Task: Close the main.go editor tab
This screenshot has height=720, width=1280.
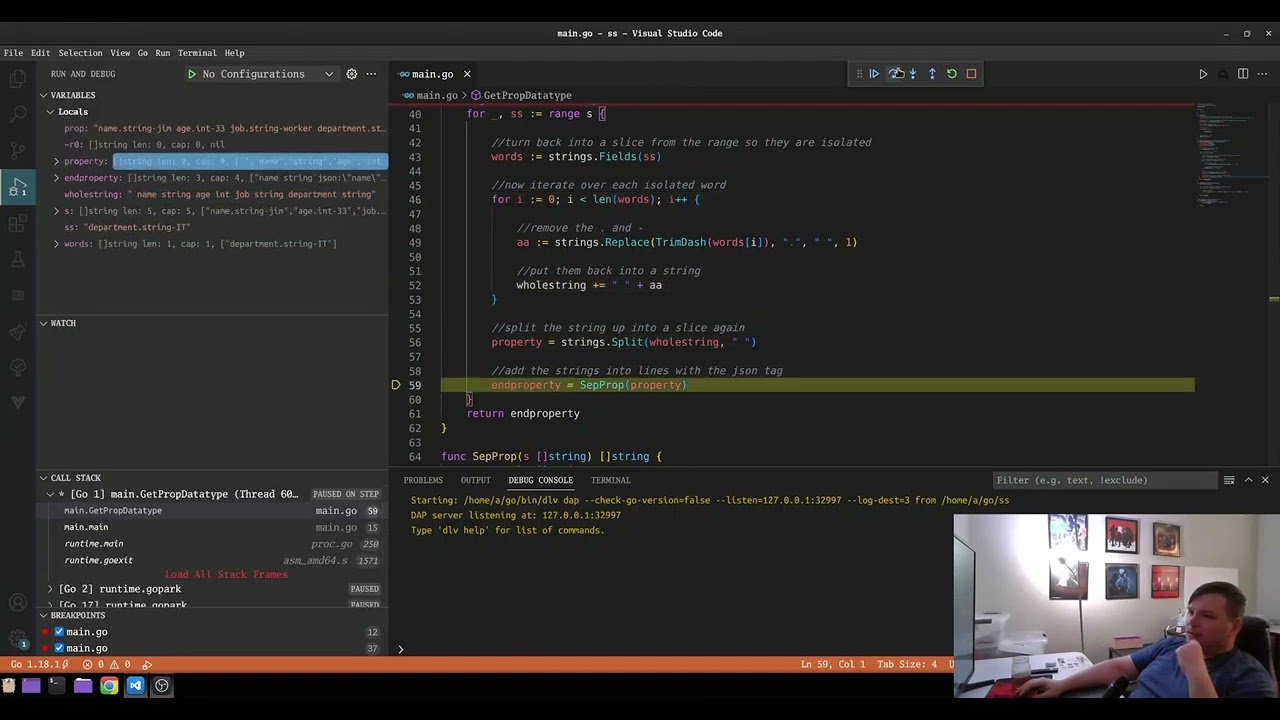Action: coord(467,74)
